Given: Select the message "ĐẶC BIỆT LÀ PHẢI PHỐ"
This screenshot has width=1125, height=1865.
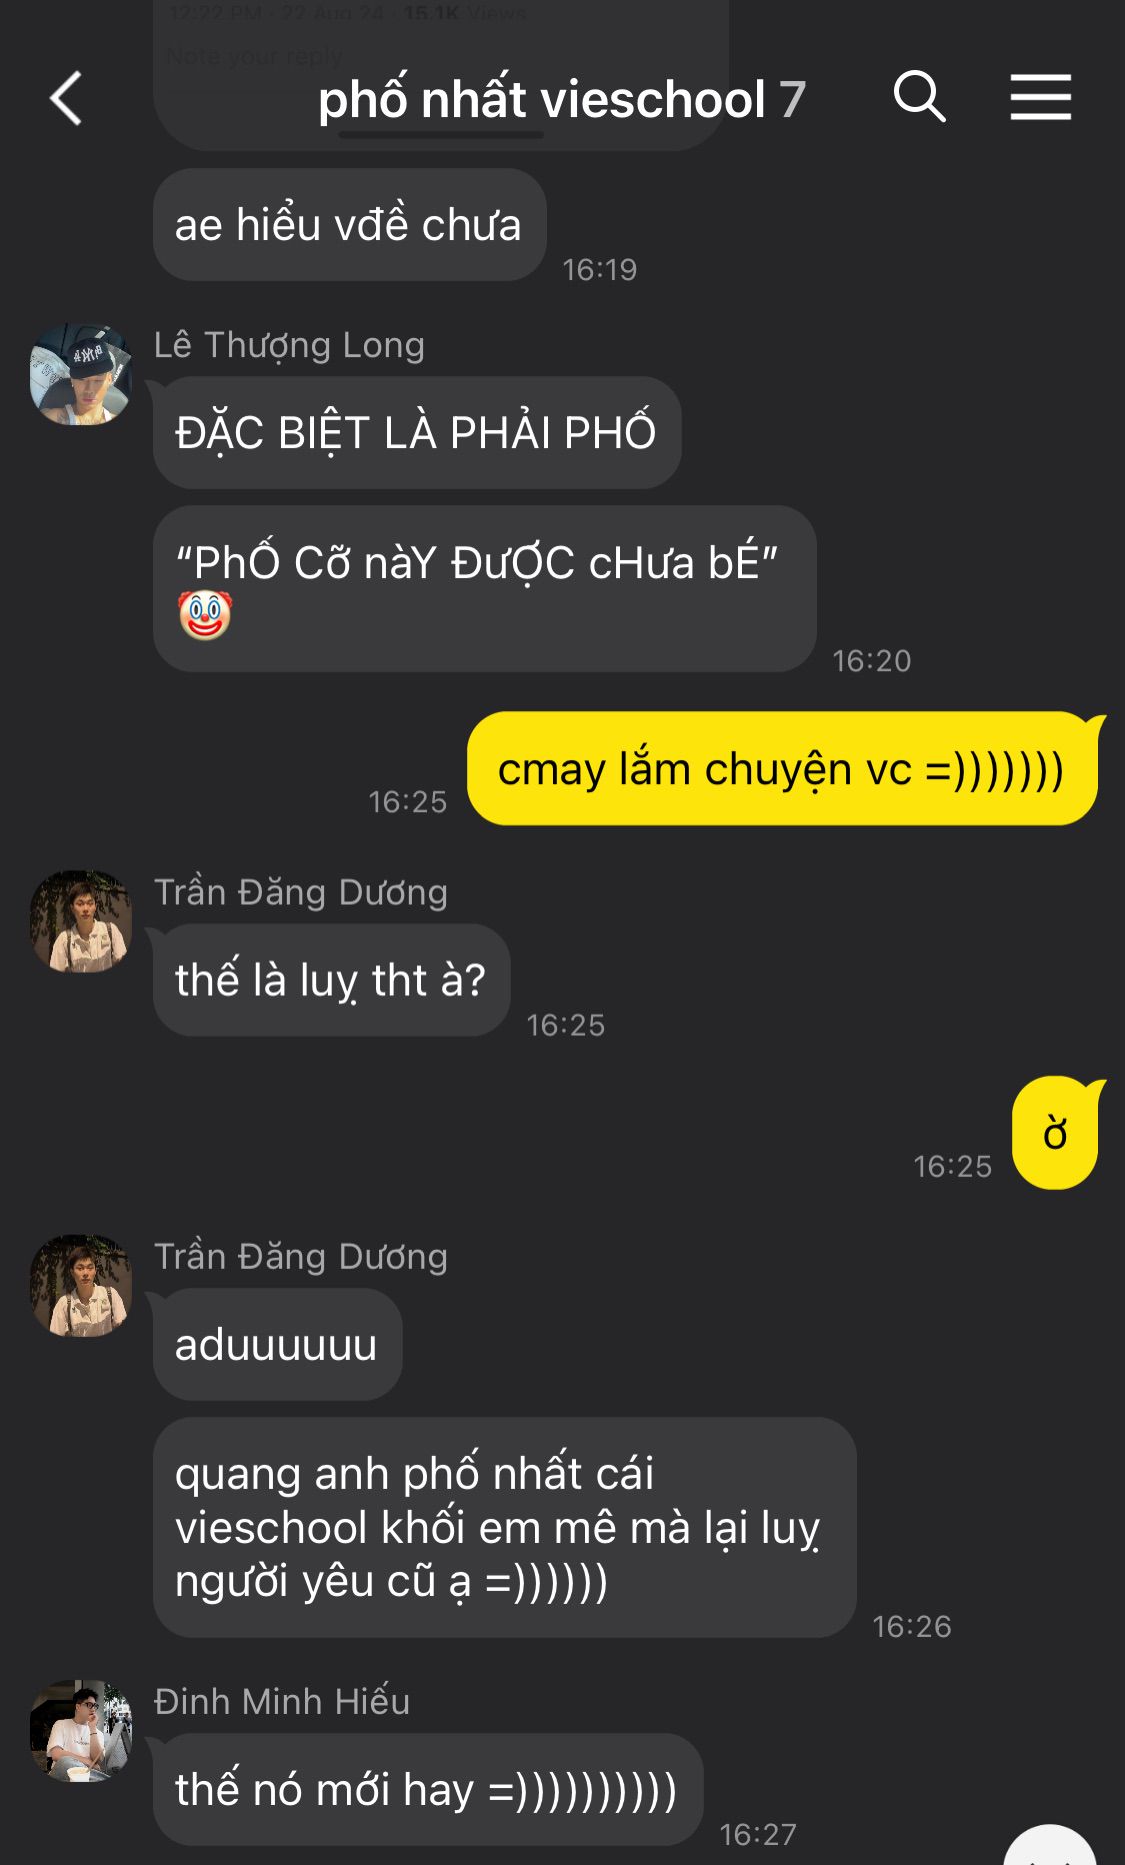Looking at the screenshot, I should (x=416, y=433).
